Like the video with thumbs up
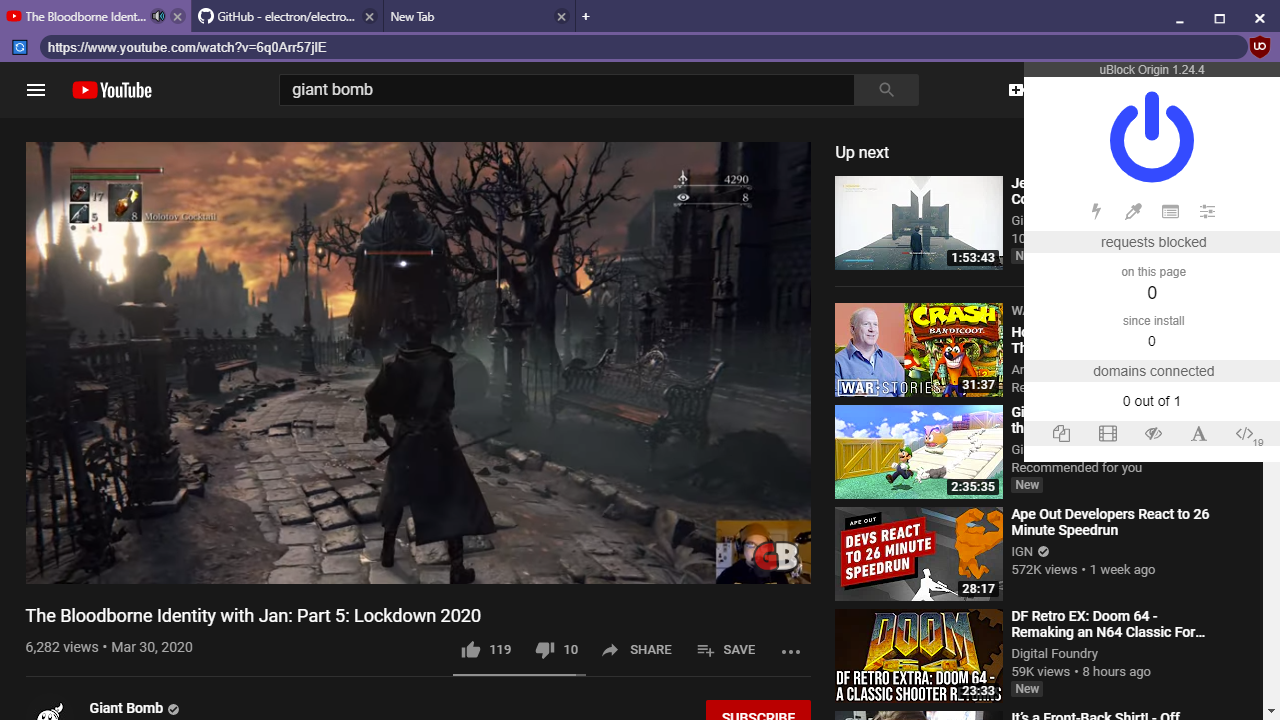 coord(486,650)
